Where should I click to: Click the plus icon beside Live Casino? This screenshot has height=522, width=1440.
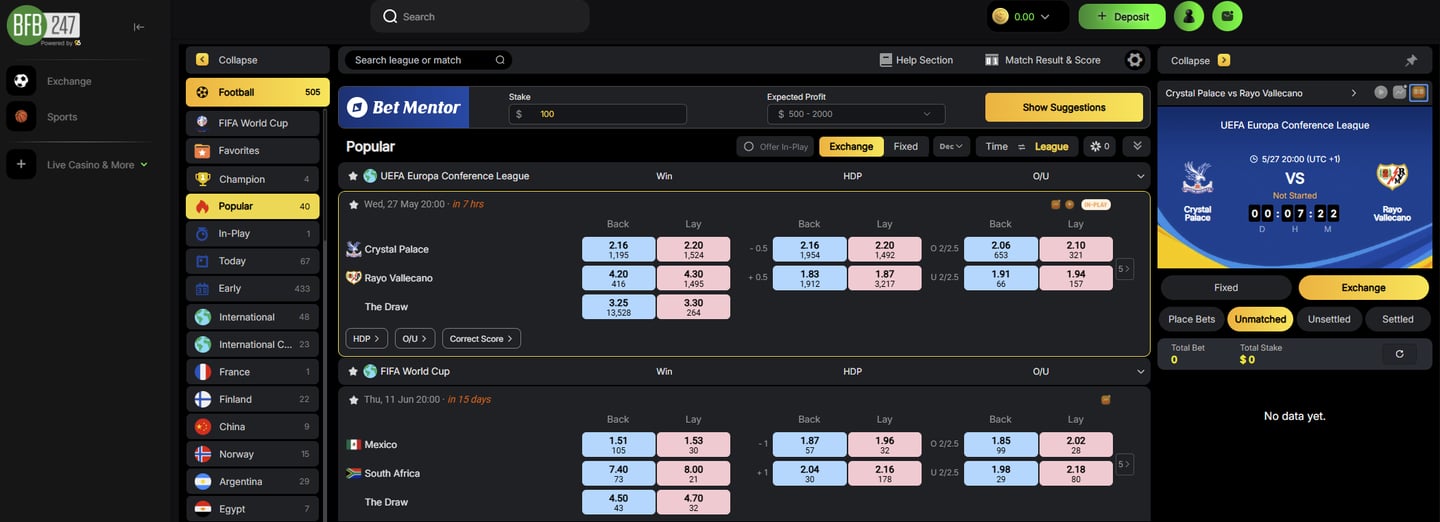(x=21, y=164)
